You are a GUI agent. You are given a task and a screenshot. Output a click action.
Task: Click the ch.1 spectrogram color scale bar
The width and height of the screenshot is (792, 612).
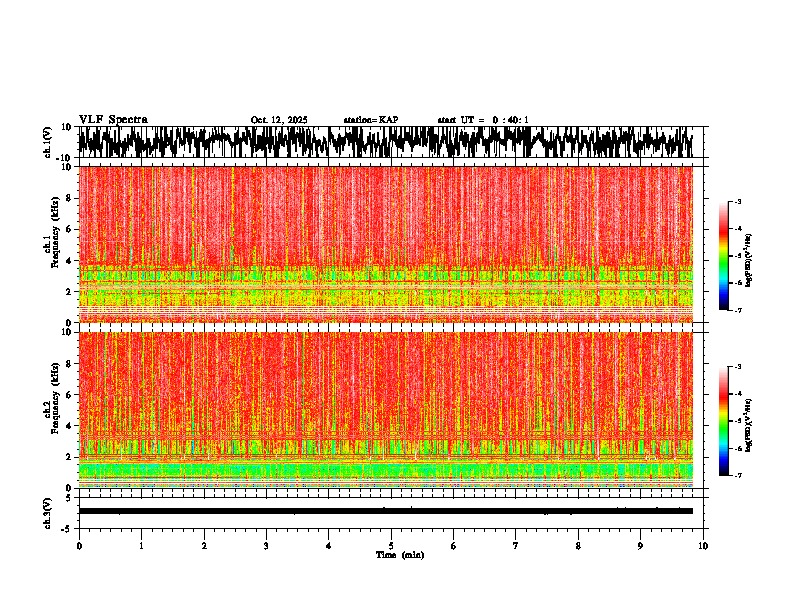pos(723,256)
